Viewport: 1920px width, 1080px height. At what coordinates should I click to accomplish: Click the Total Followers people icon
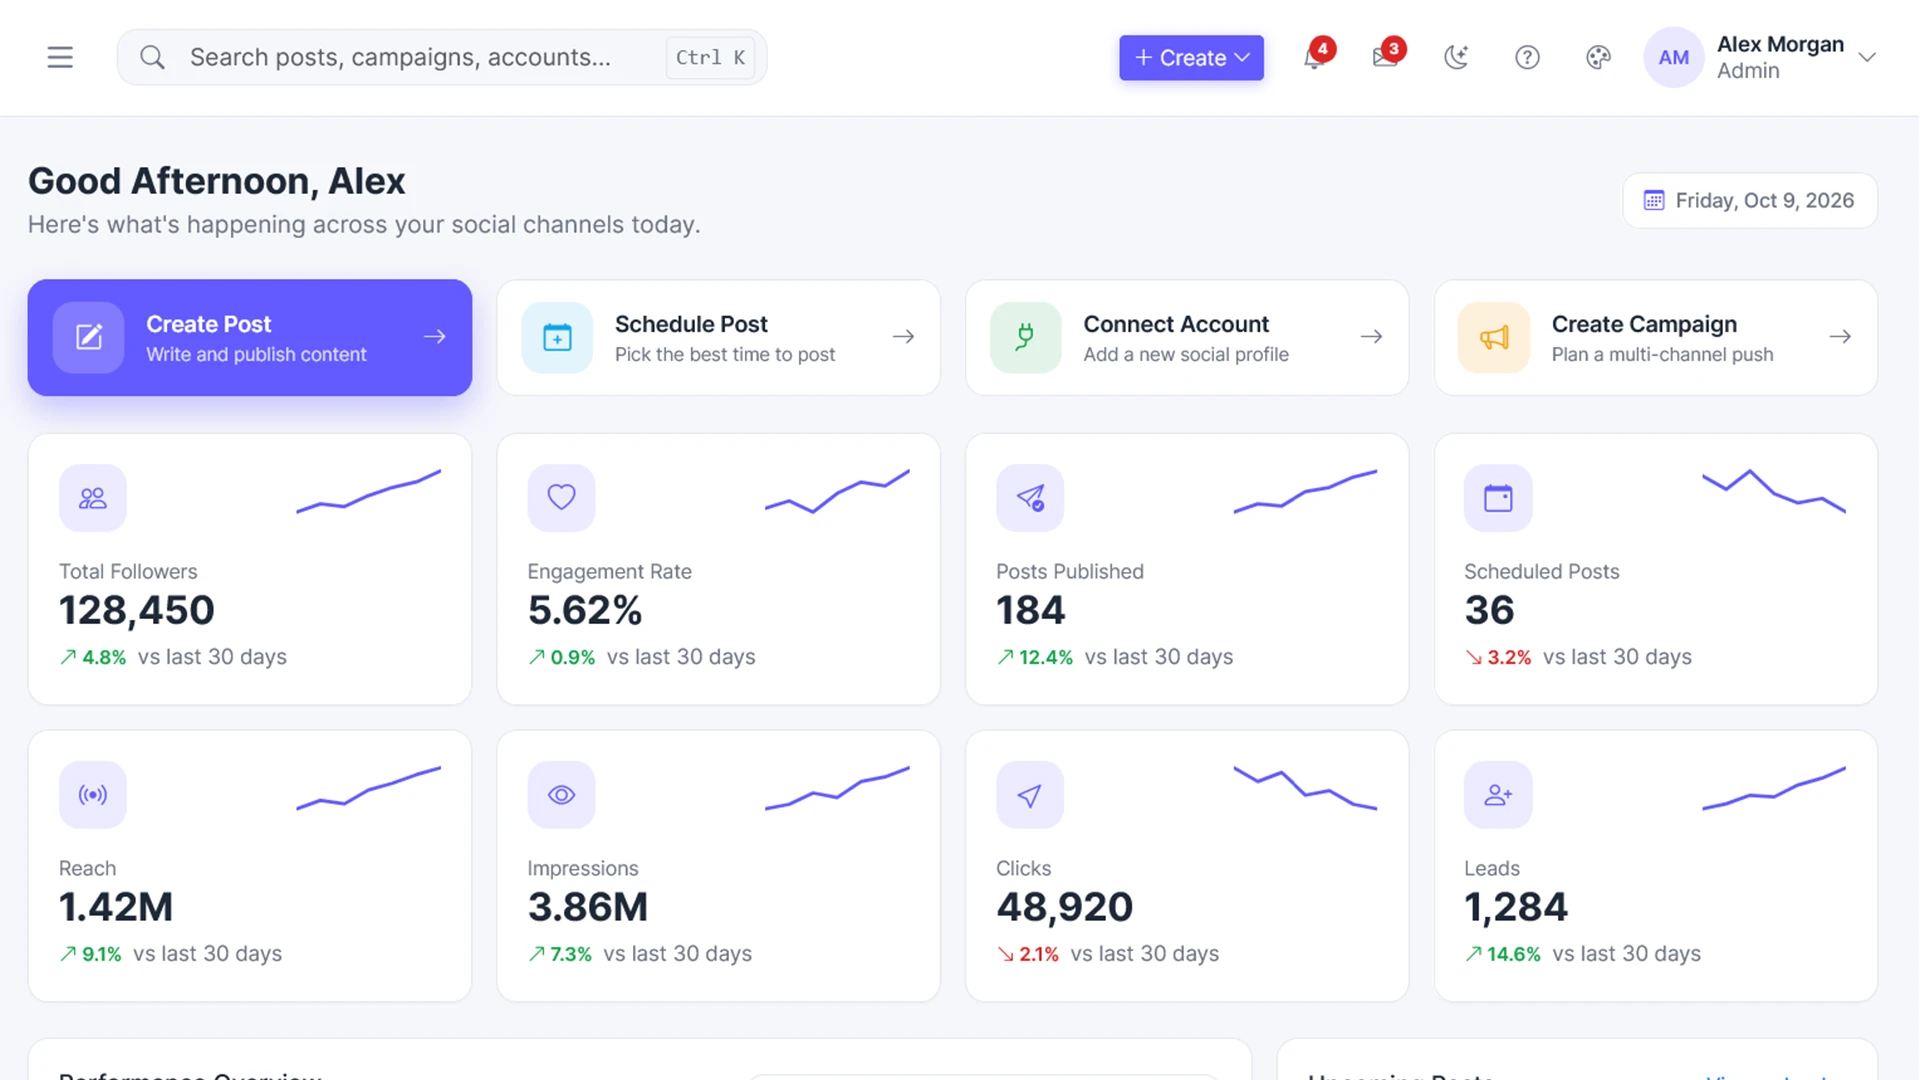93,498
